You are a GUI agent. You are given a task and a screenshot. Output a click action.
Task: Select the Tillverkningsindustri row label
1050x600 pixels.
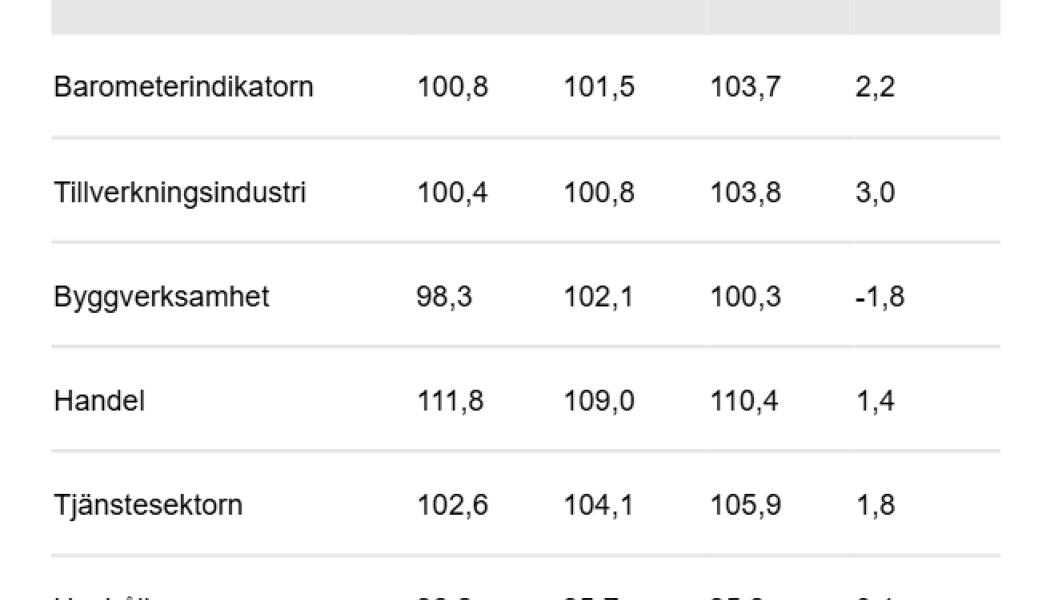pos(179,192)
